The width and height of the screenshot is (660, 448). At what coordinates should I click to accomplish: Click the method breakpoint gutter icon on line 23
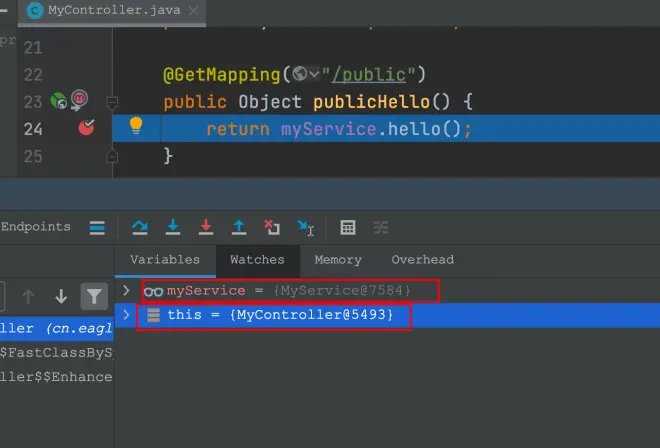coord(79,100)
